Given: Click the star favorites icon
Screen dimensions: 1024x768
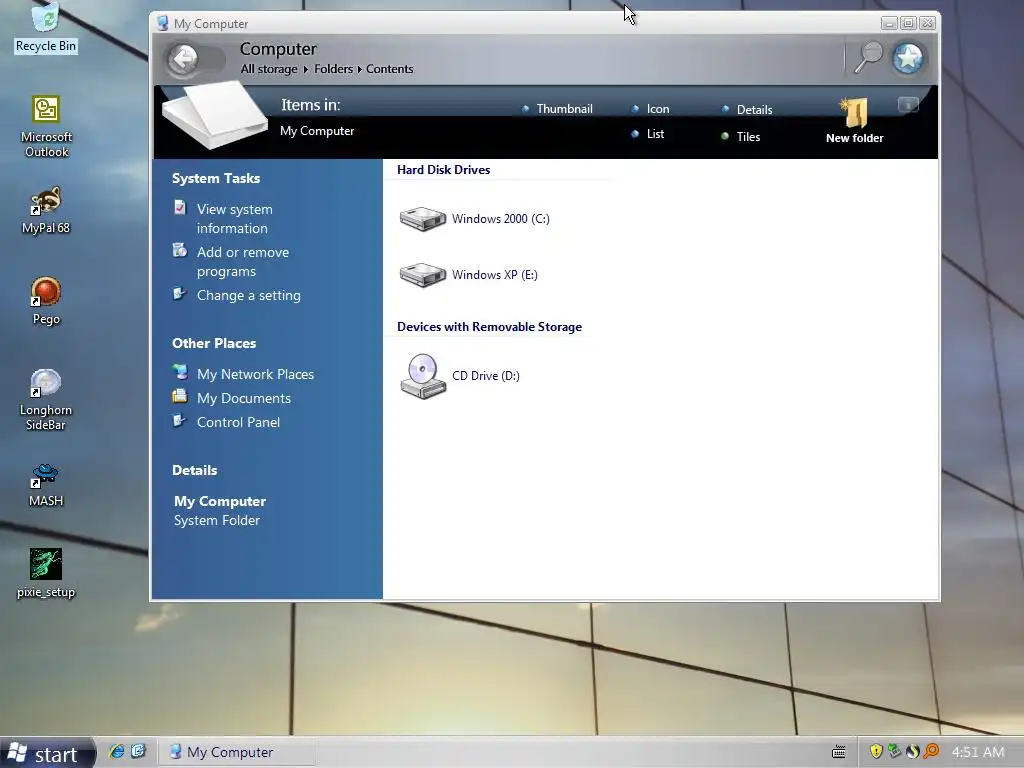Looking at the screenshot, I should pyautogui.click(x=908, y=58).
